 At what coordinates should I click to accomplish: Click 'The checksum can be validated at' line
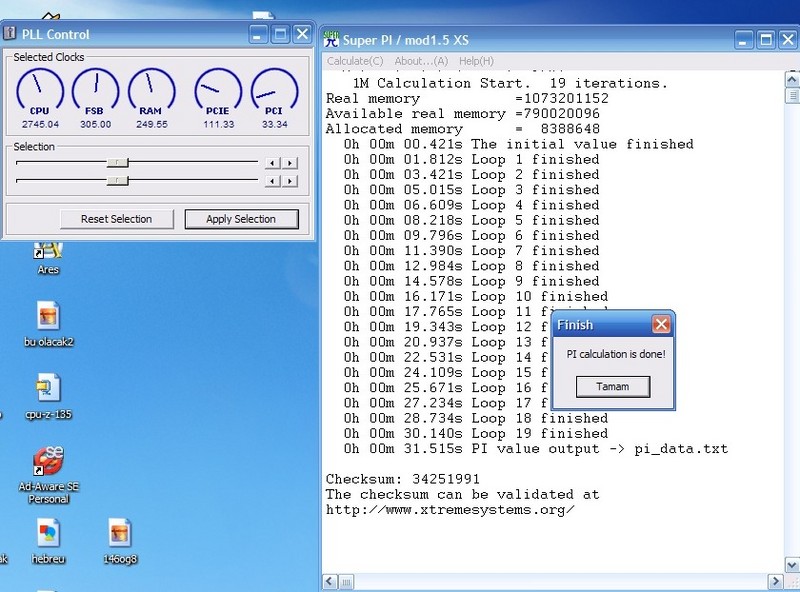[x=463, y=495]
